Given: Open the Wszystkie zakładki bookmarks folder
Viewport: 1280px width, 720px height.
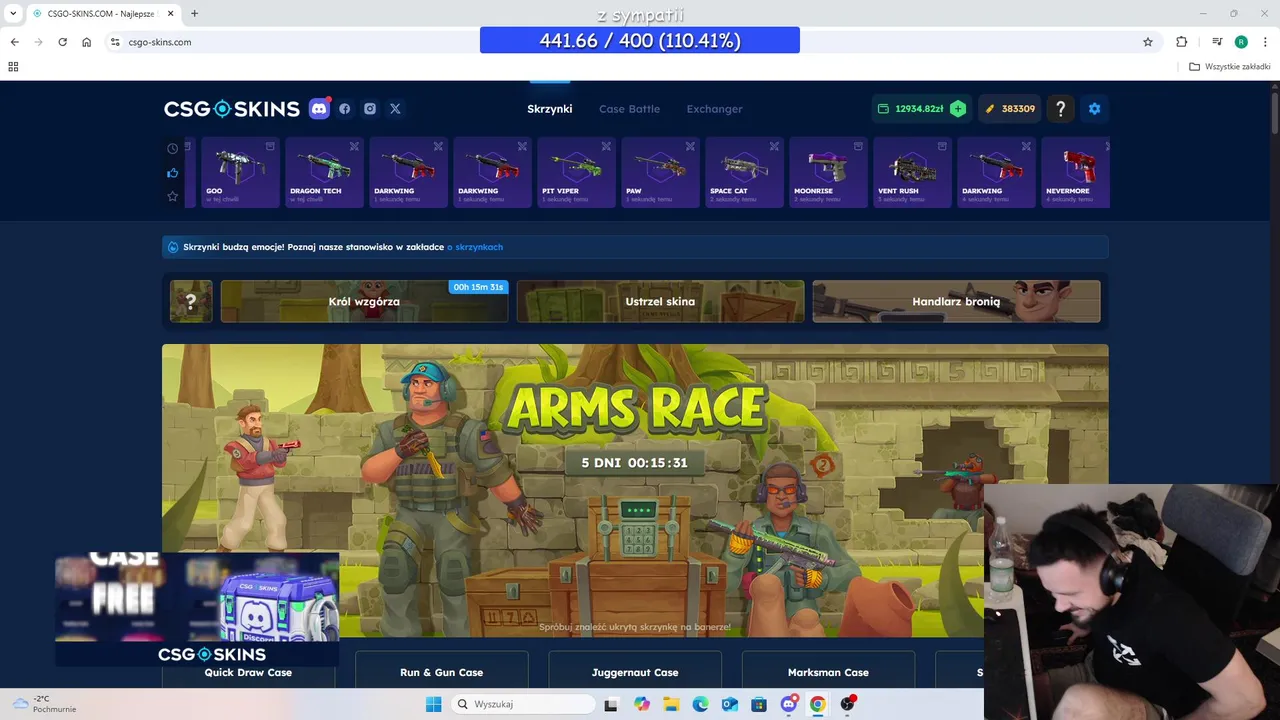Looking at the screenshot, I should (x=1230, y=67).
